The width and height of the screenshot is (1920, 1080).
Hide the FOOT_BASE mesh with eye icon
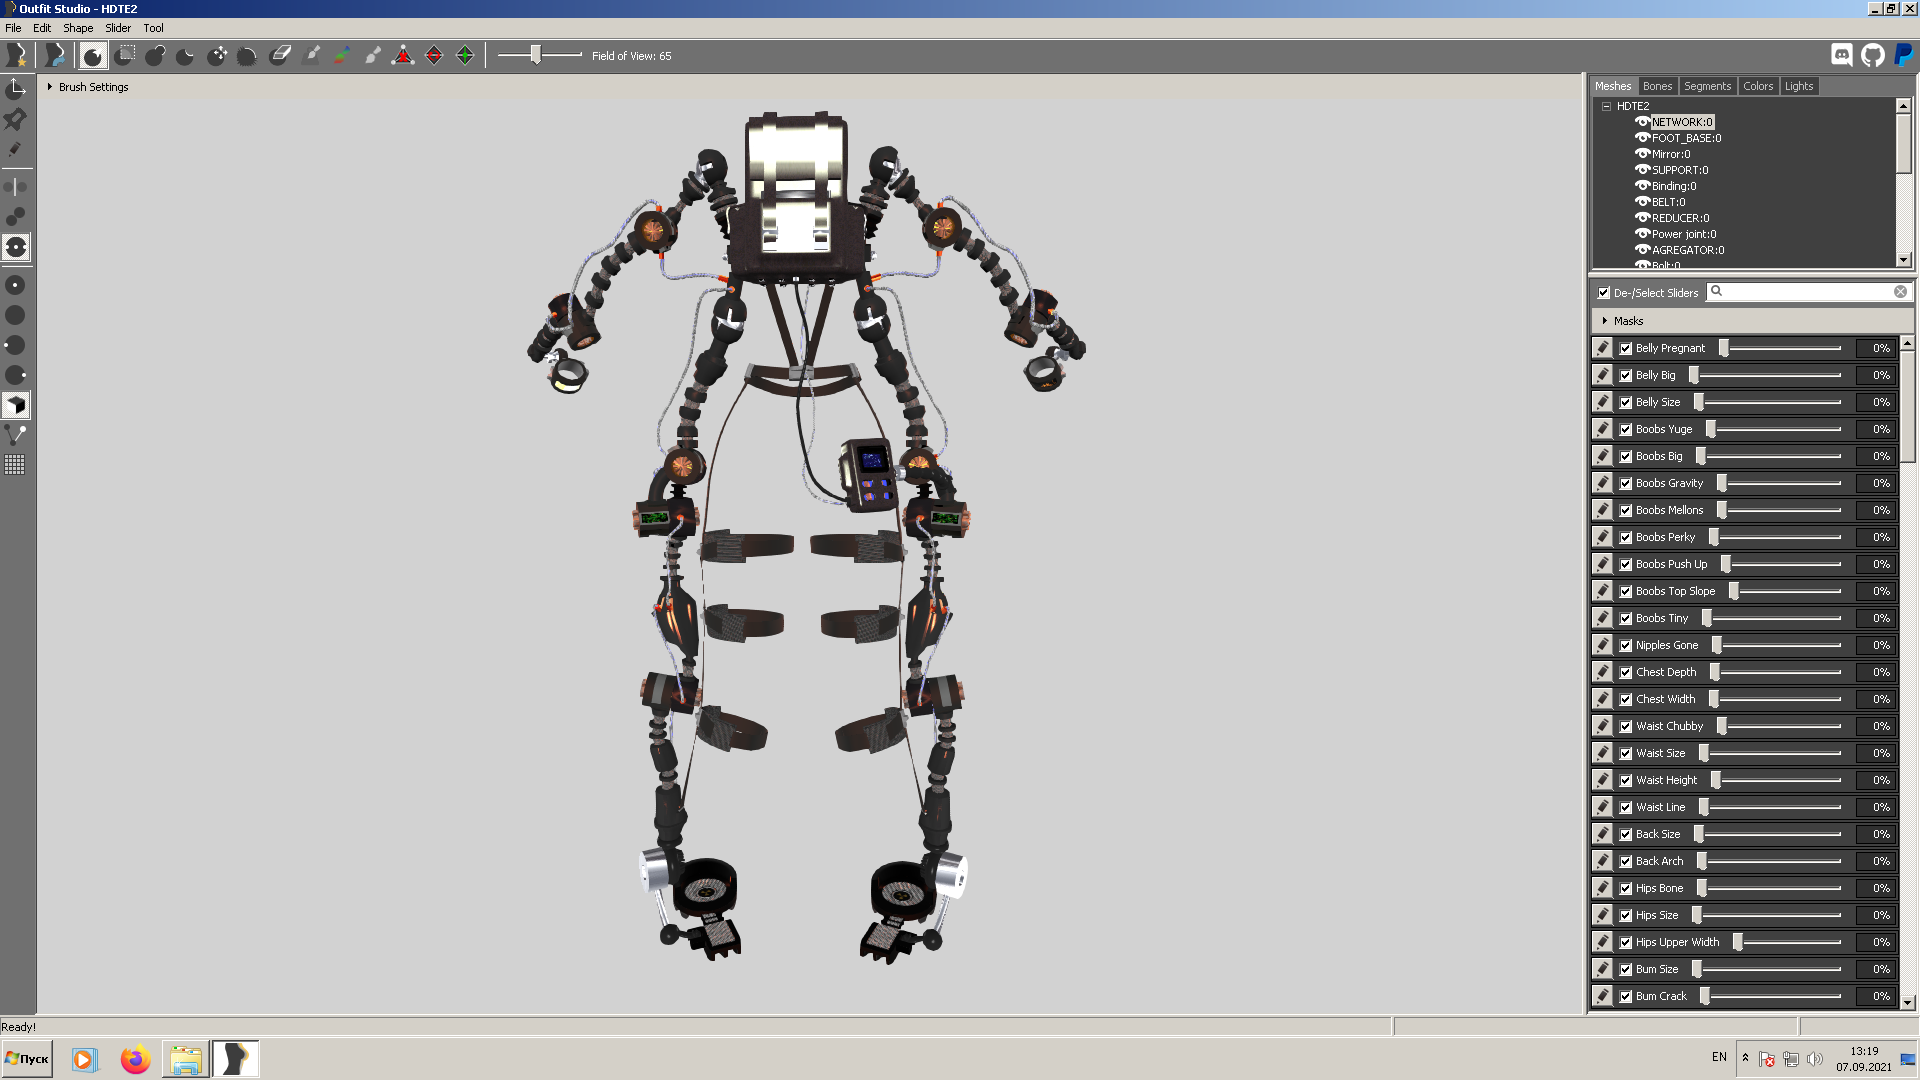[1642, 138]
